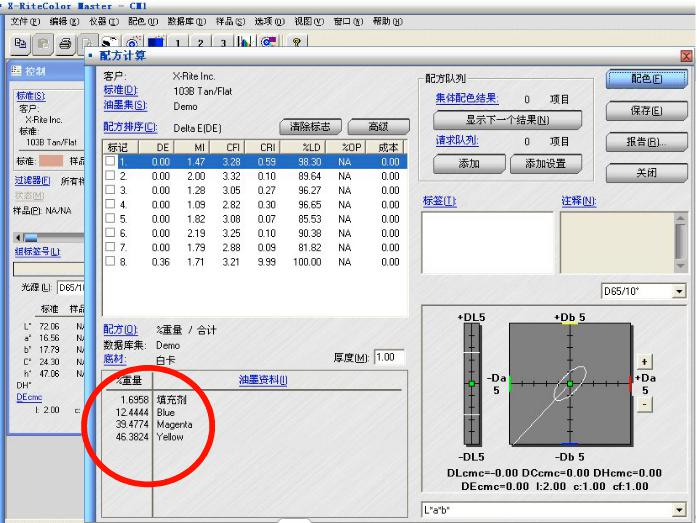This screenshot has width=697, height=523.
Task: Open the 配色 menu
Action: 143,21
